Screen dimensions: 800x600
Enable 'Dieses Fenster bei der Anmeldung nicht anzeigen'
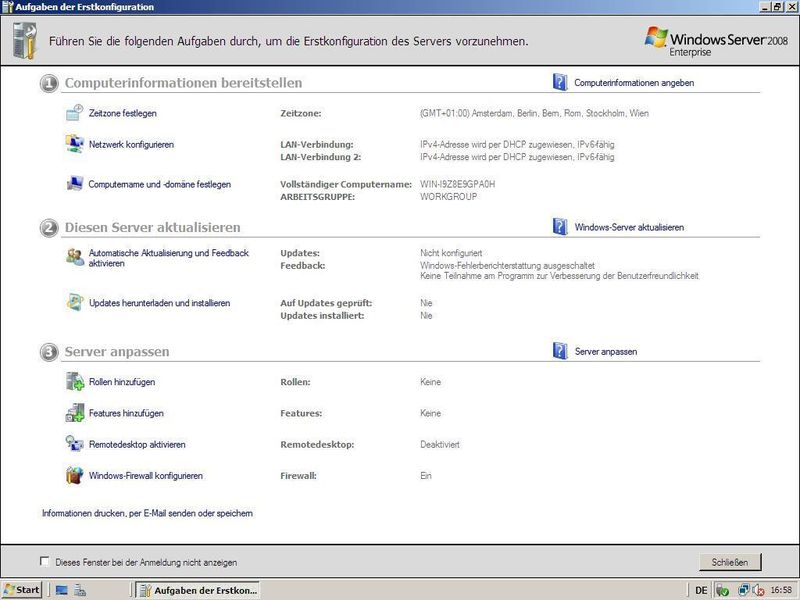pos(44,562)
